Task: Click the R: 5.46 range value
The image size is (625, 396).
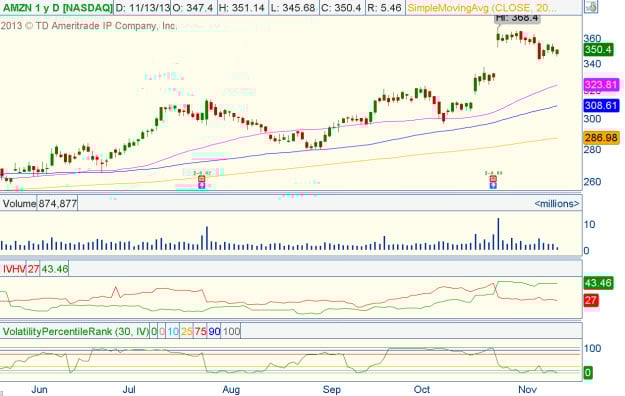Action: coord(384,8)
